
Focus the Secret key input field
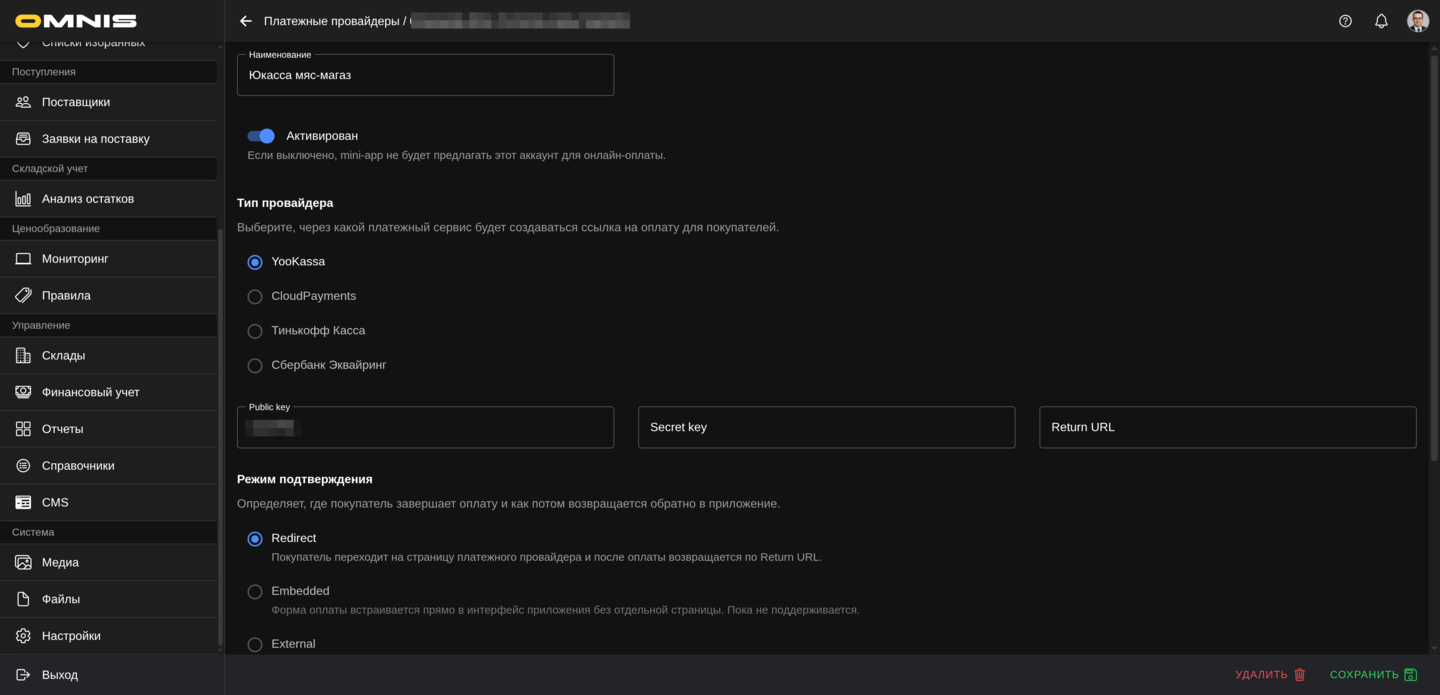point(826,427)
